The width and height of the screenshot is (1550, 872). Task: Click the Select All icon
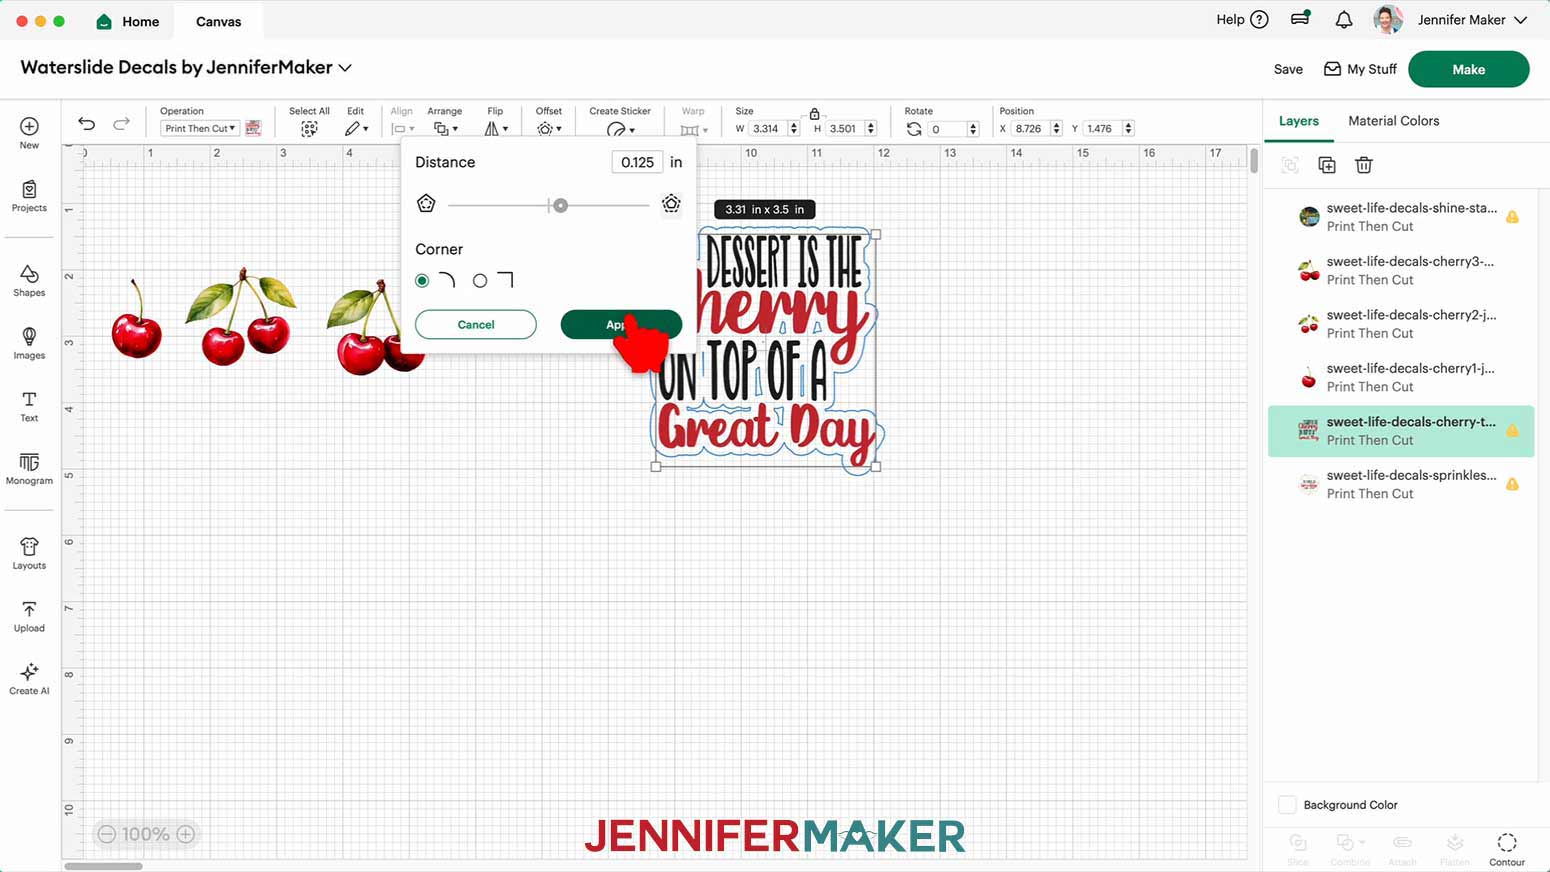(x=309, y=129)
